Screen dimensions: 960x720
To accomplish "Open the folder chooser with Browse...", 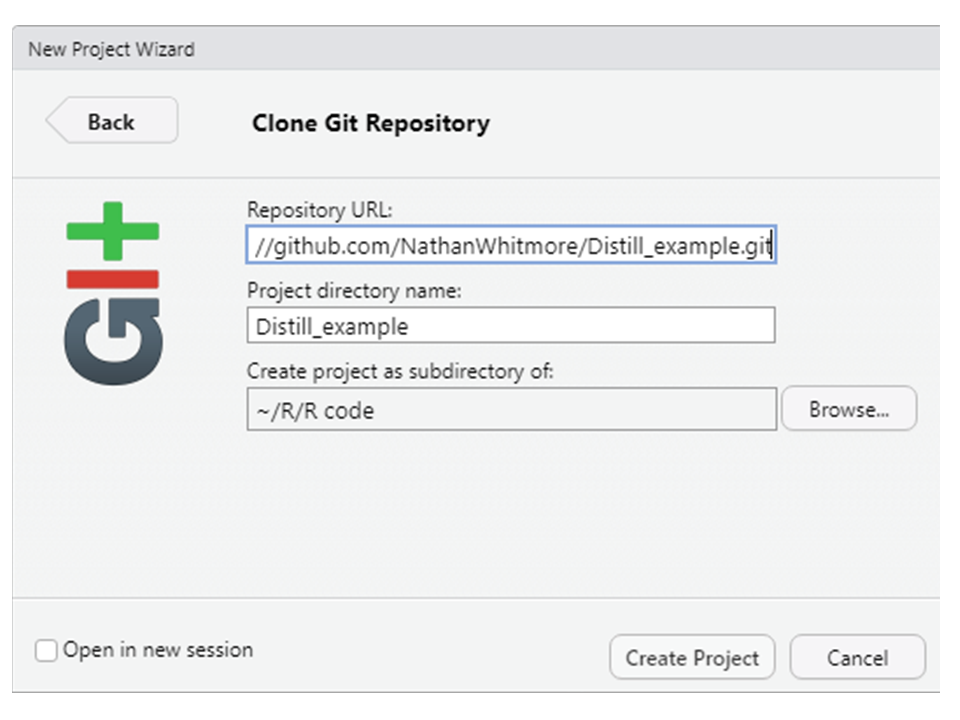I will [849, 409].
